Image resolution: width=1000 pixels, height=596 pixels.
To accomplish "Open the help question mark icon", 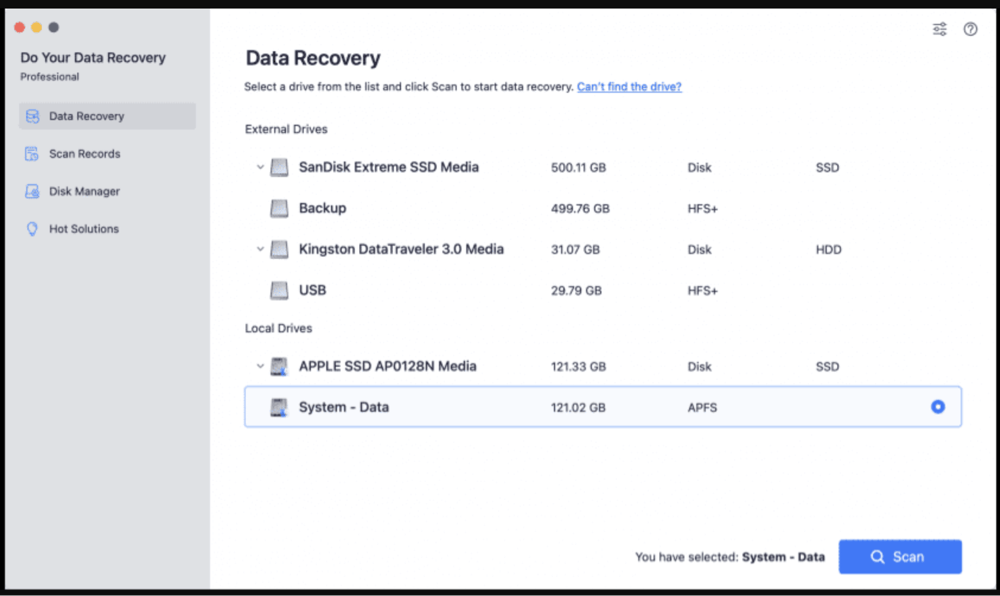I will [970, 28].
